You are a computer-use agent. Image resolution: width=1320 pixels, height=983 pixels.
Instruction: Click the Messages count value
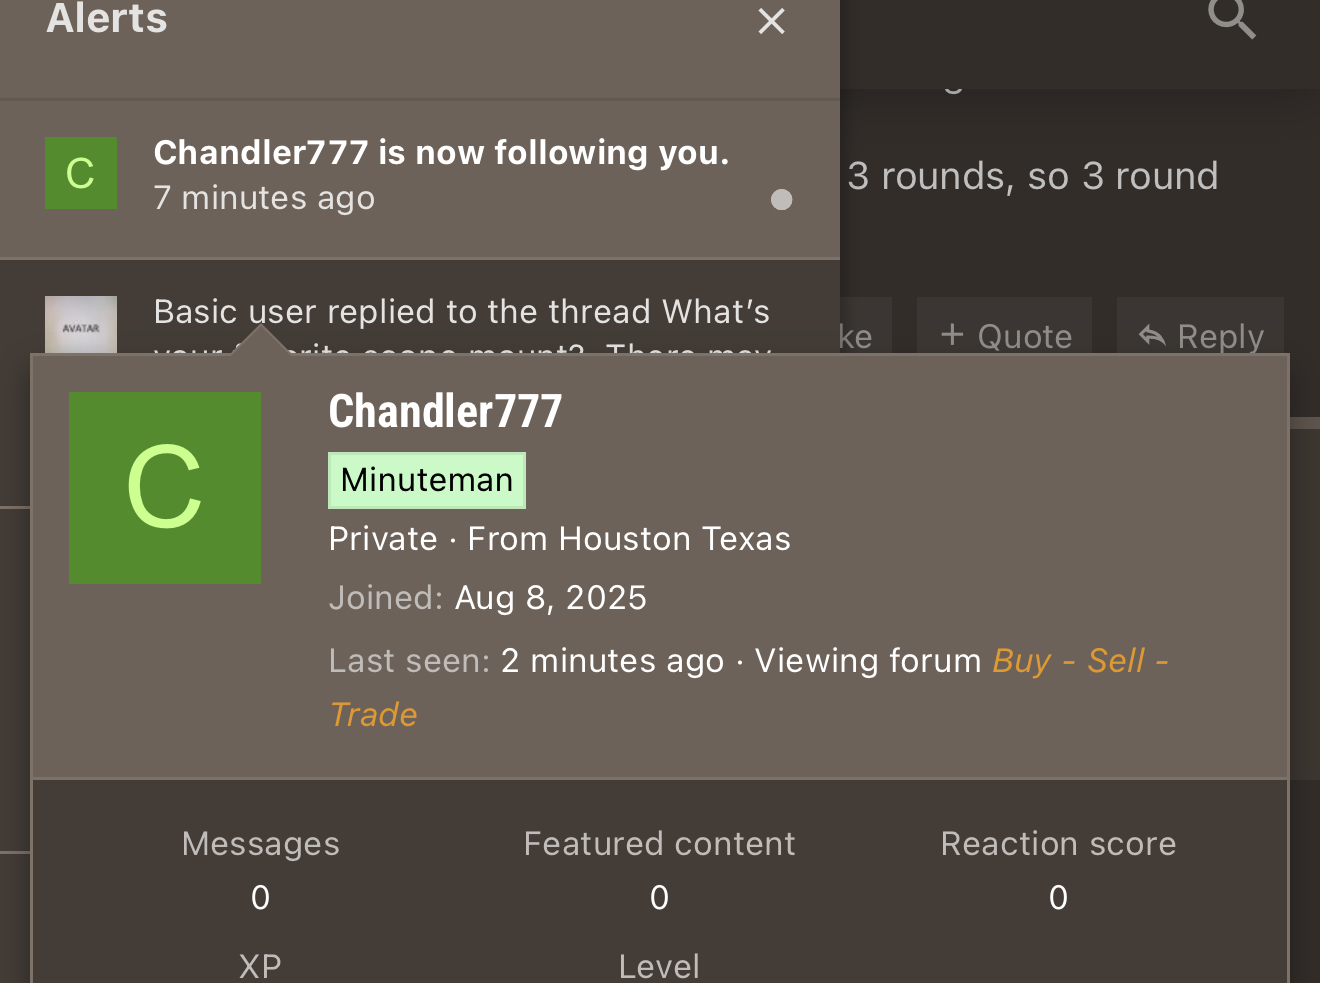260,897
